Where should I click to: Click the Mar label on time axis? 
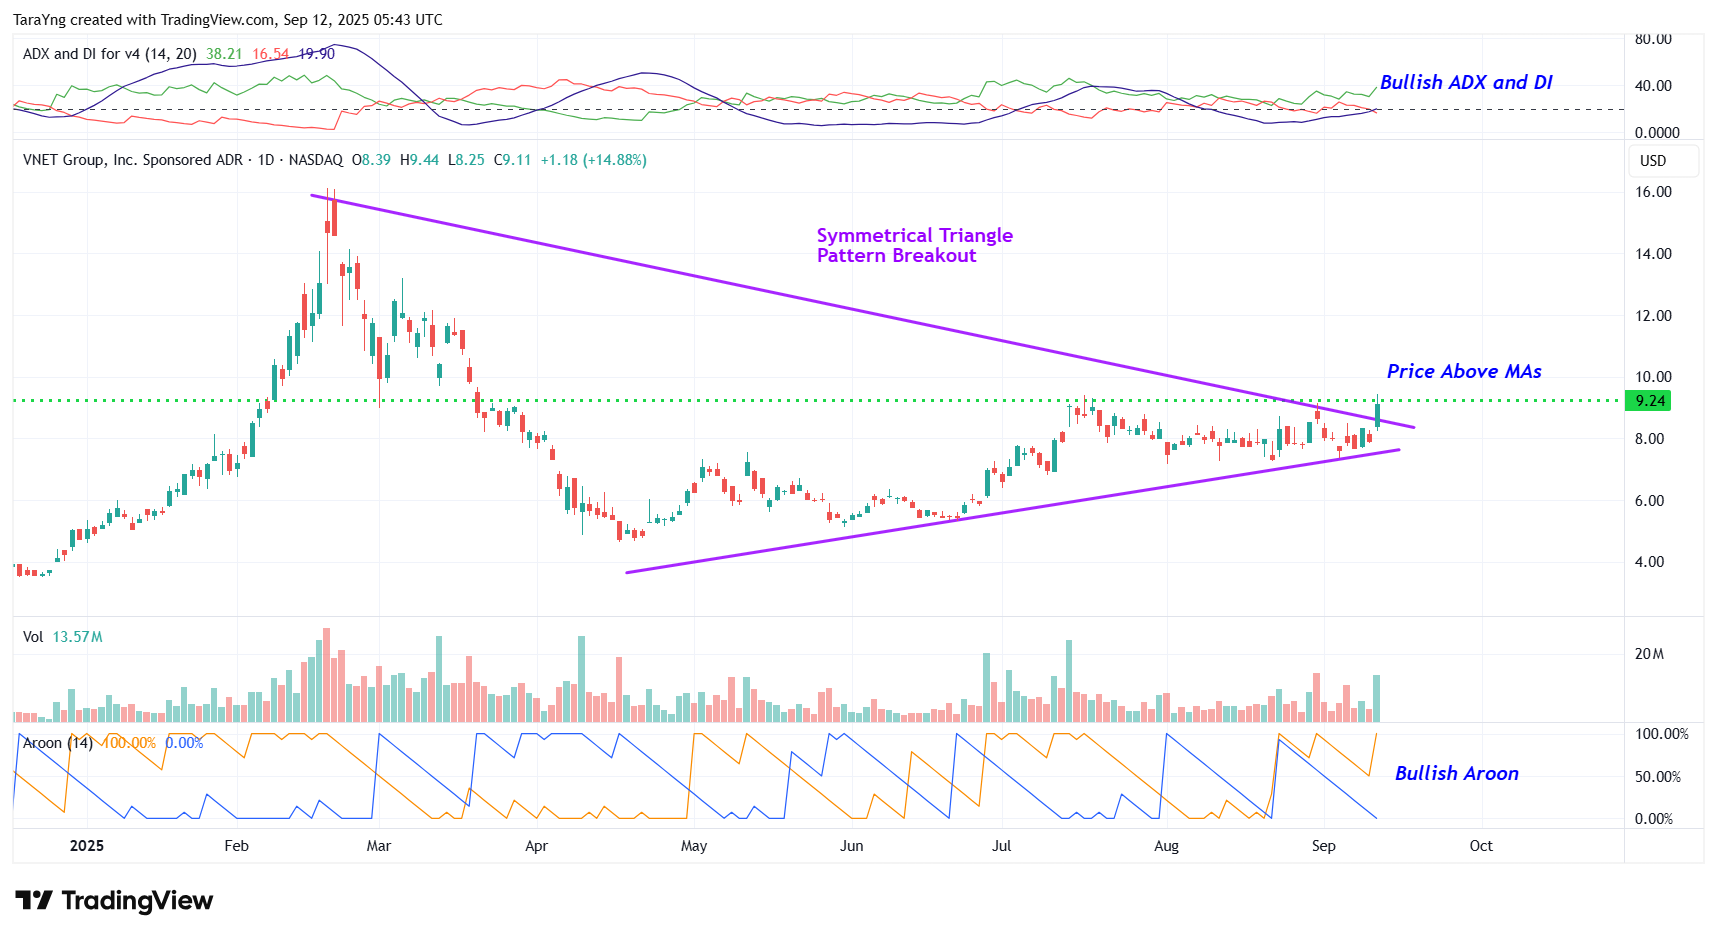(x=379, y=846)
